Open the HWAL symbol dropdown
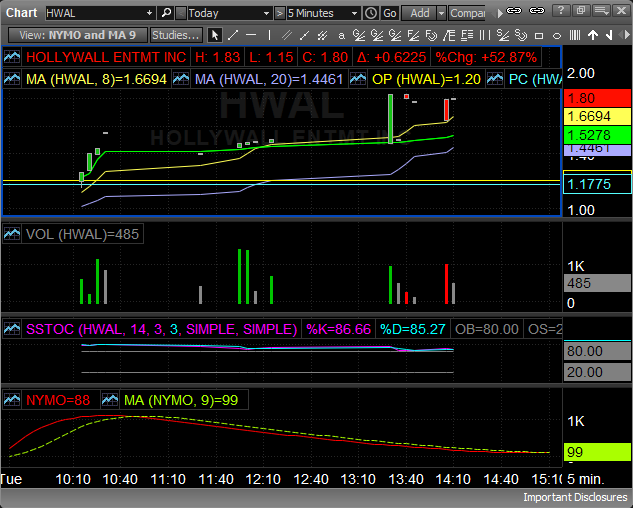 tap(149, 13)
